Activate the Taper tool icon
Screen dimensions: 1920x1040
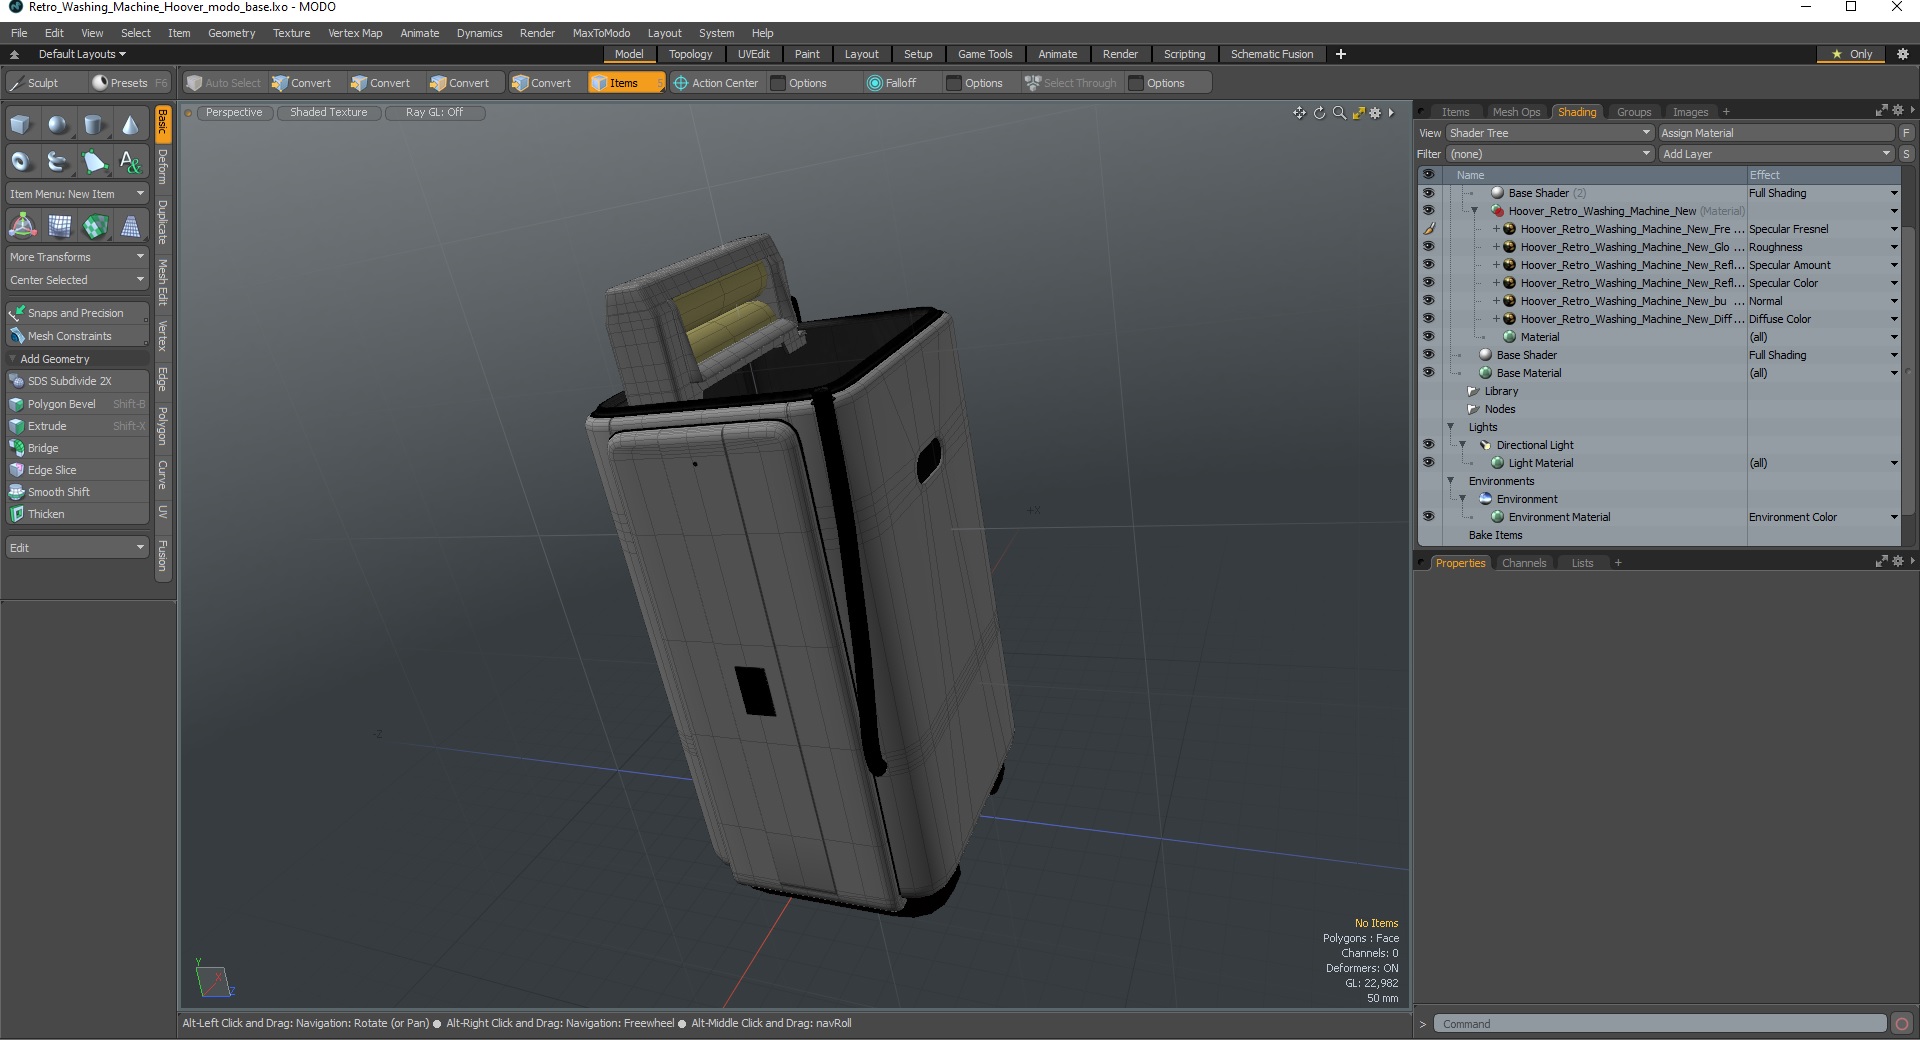pyautogui.click(x=131, y=226)
